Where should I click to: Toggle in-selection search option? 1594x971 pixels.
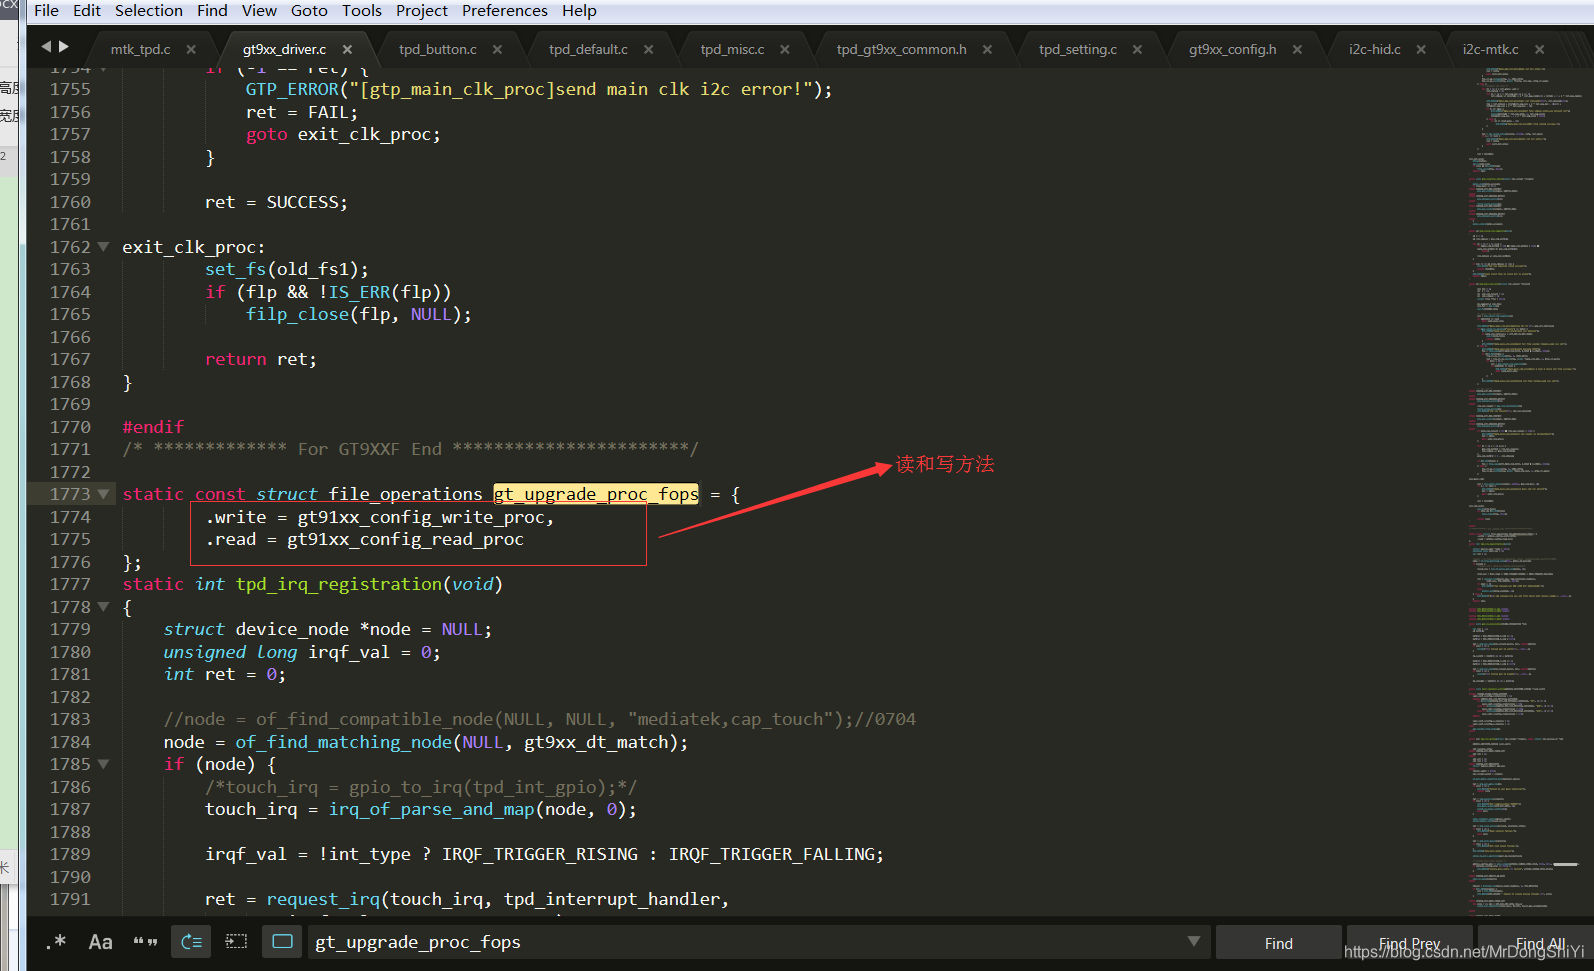coord(236,942)
